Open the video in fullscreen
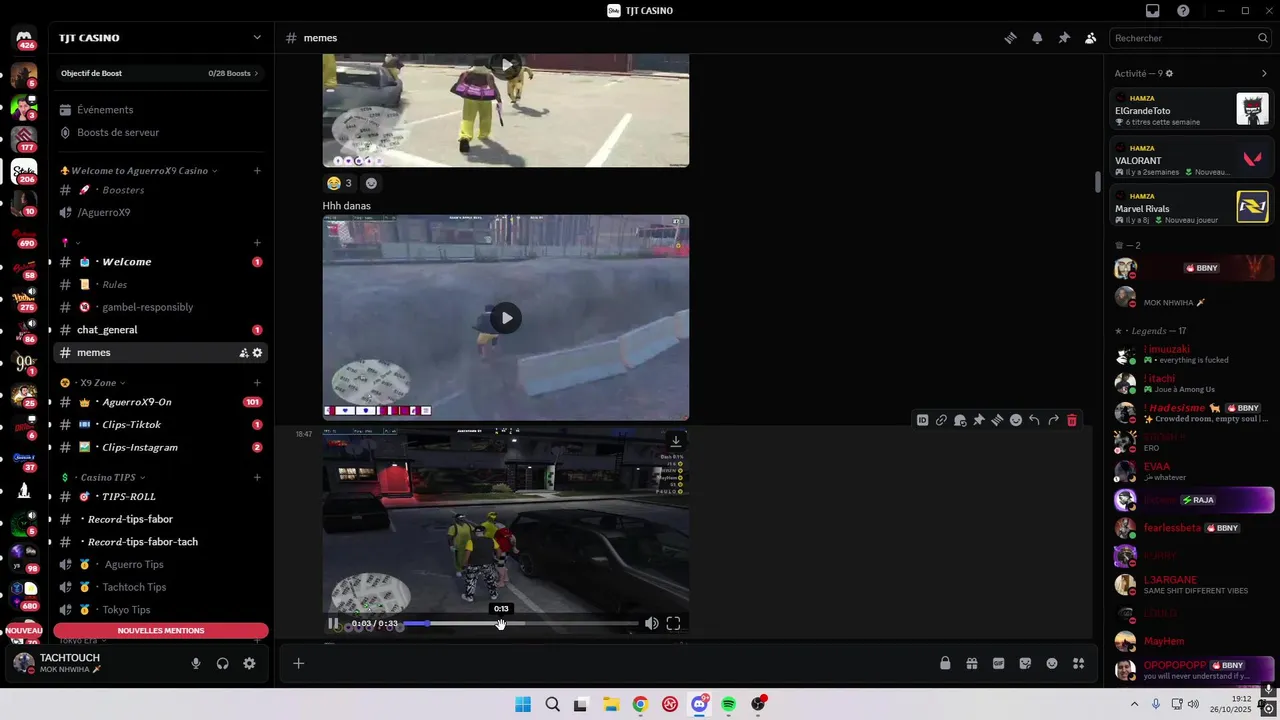The height and width of the screenshot is (720, 1280). [x=673, y=623]
